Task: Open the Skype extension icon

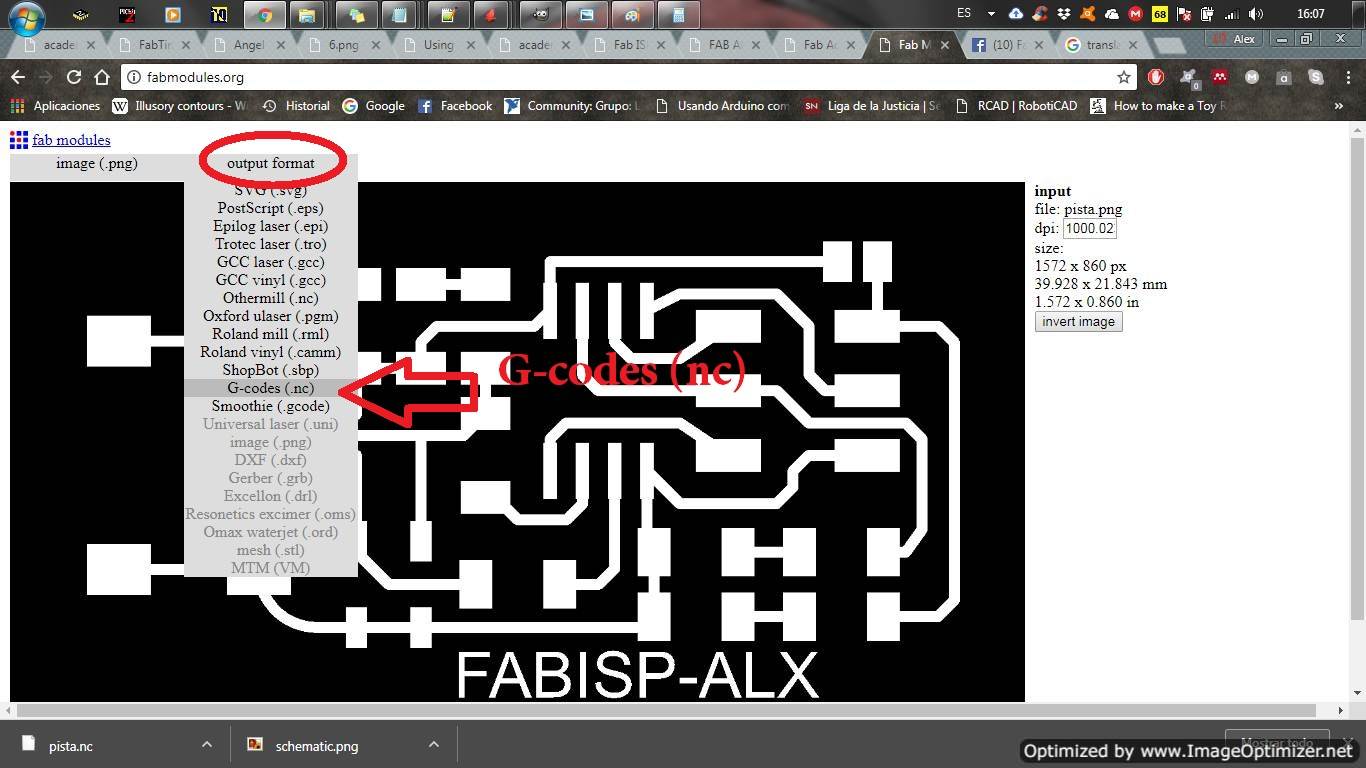Action: pos(1316,77)
